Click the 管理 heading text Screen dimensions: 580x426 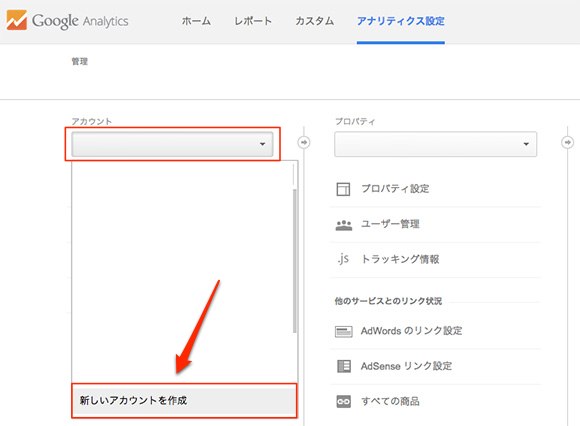80,61
